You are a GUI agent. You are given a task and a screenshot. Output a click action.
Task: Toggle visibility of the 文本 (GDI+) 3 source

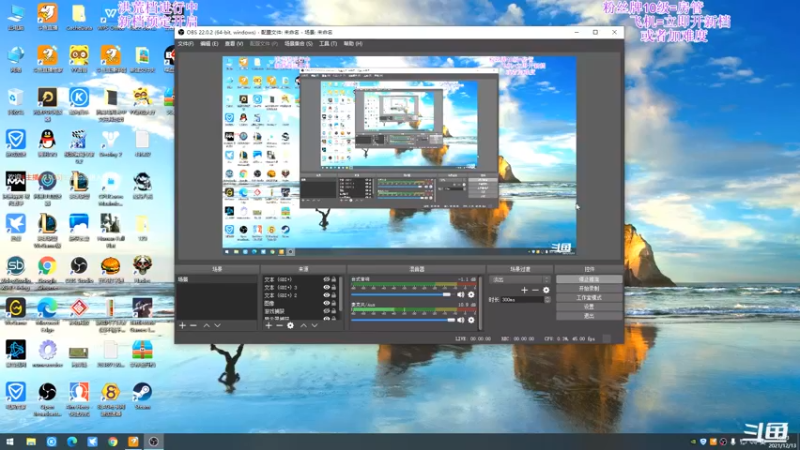327,287
